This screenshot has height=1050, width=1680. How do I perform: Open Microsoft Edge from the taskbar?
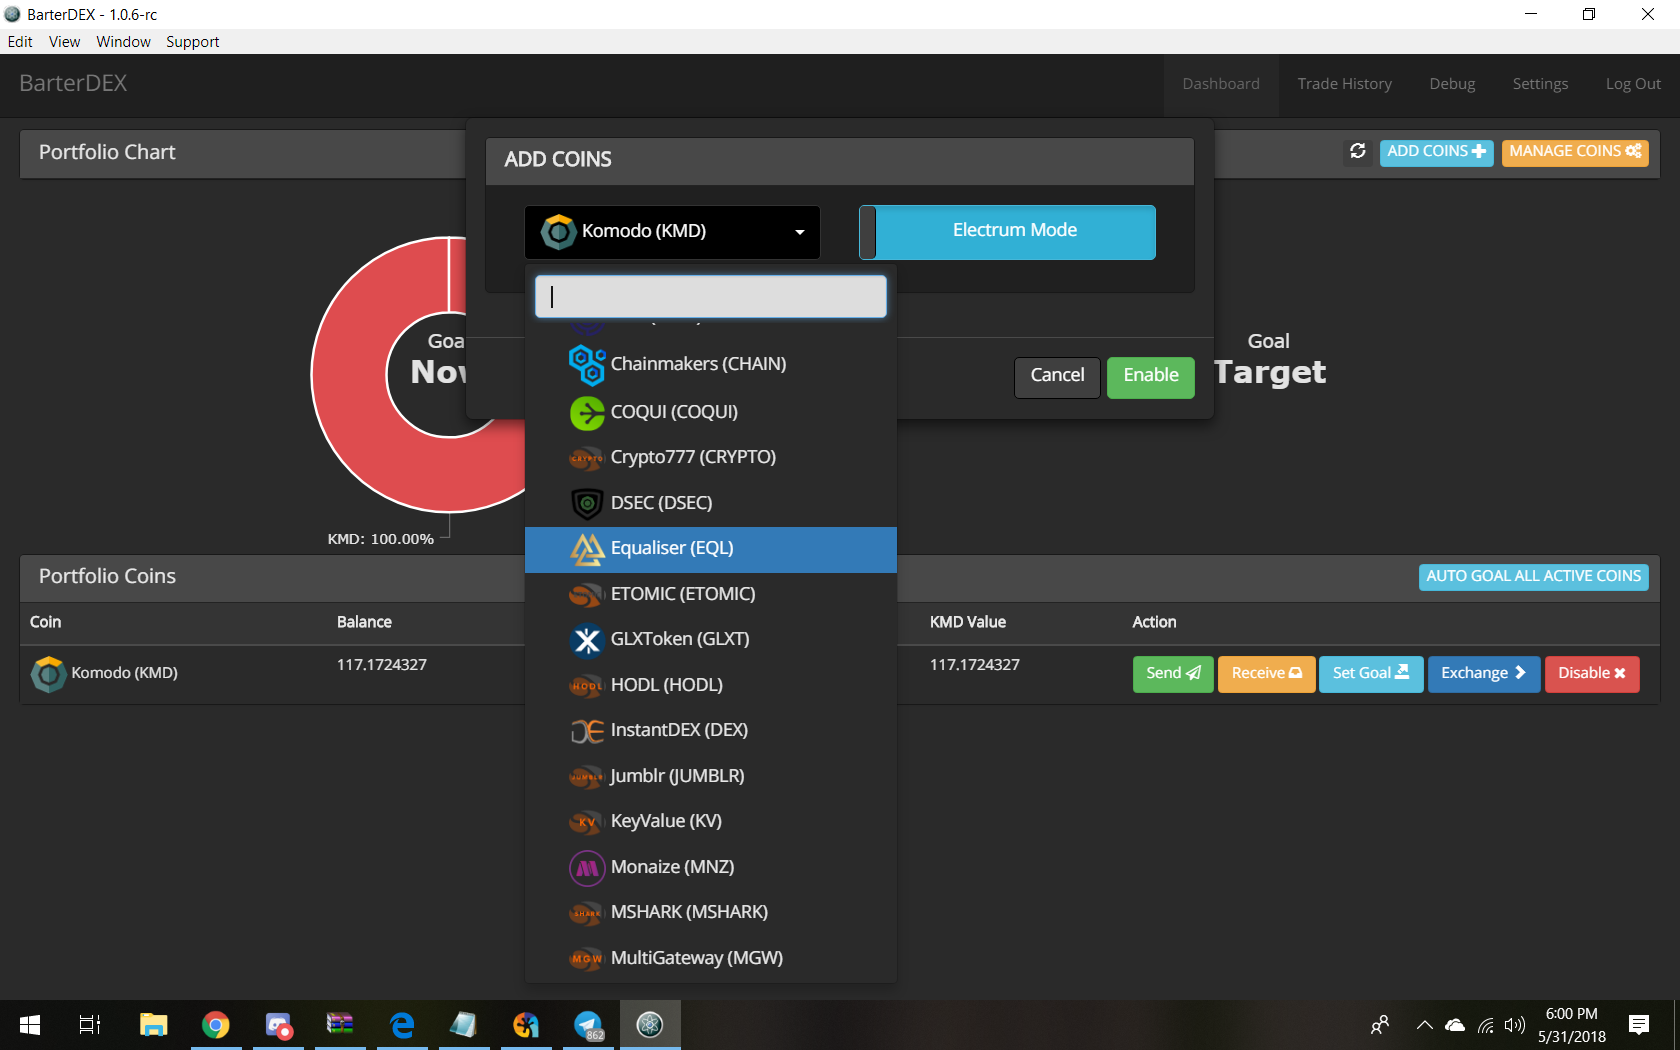click(x=402, y=1024)
